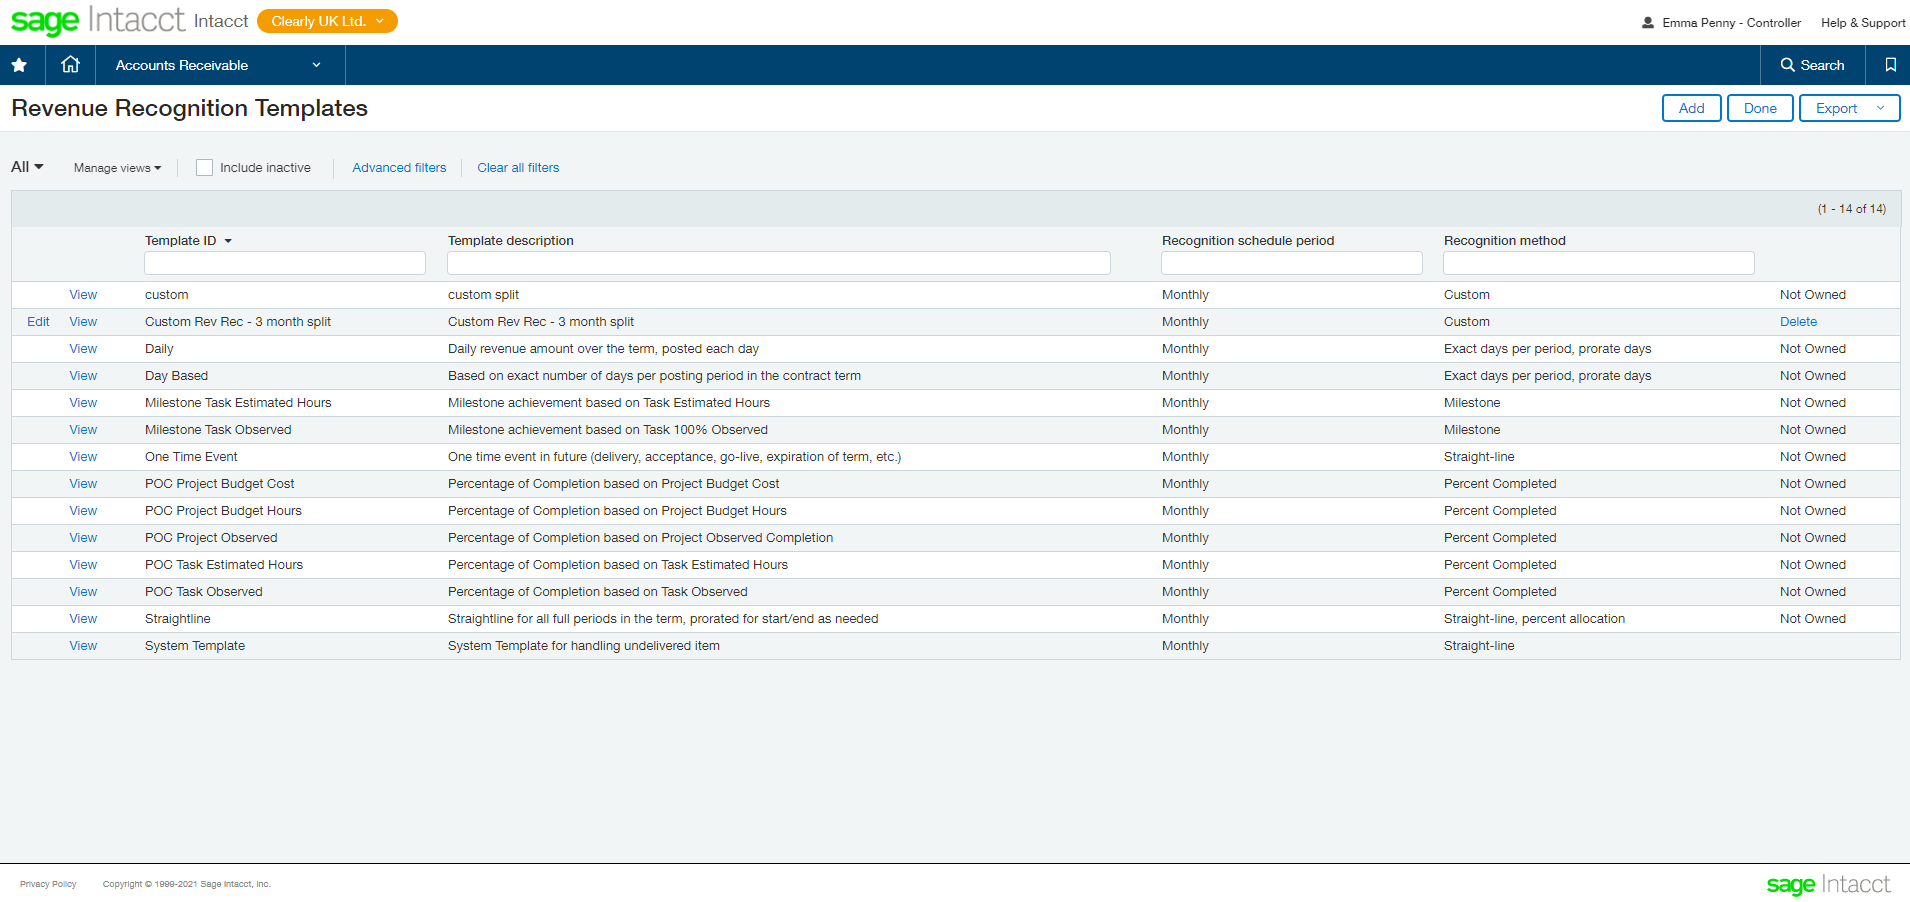Open Search from the top bar

pos(1811,64)
